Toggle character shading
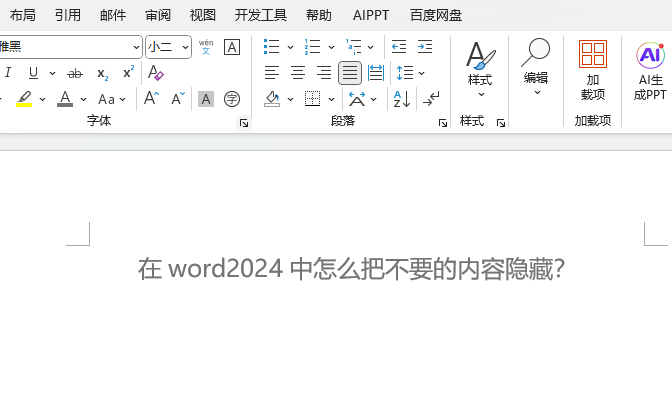672x397 pixels. pyautogui.click(x=206, y=99)
